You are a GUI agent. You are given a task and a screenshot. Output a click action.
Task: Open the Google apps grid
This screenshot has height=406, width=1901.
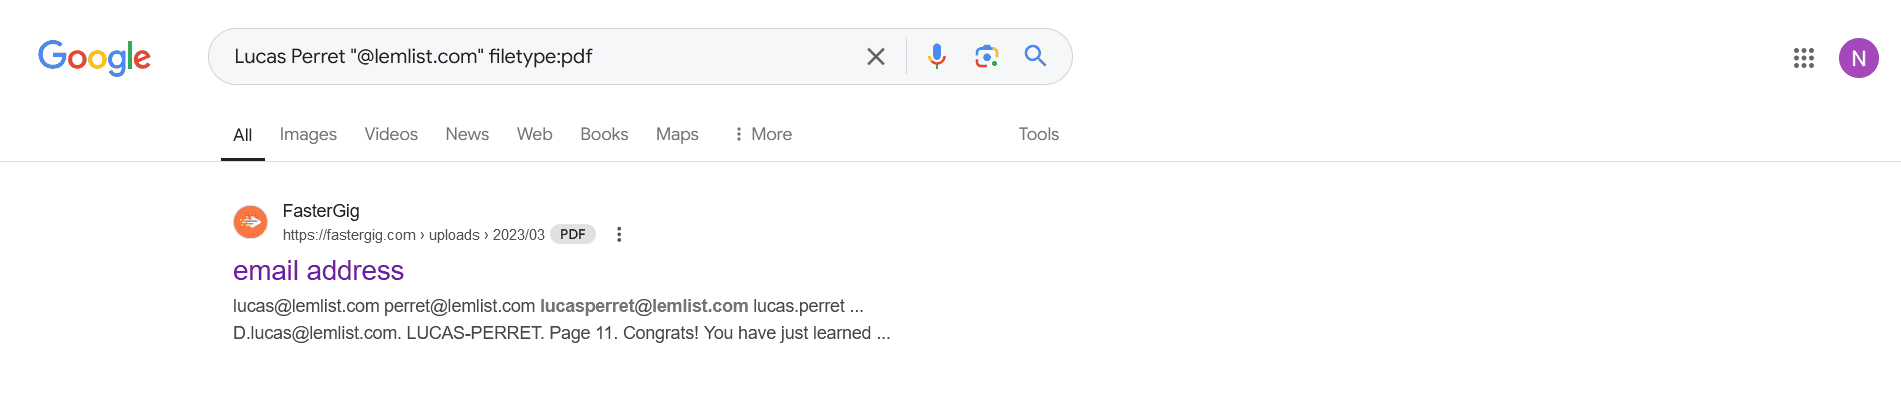[1804, 58]
